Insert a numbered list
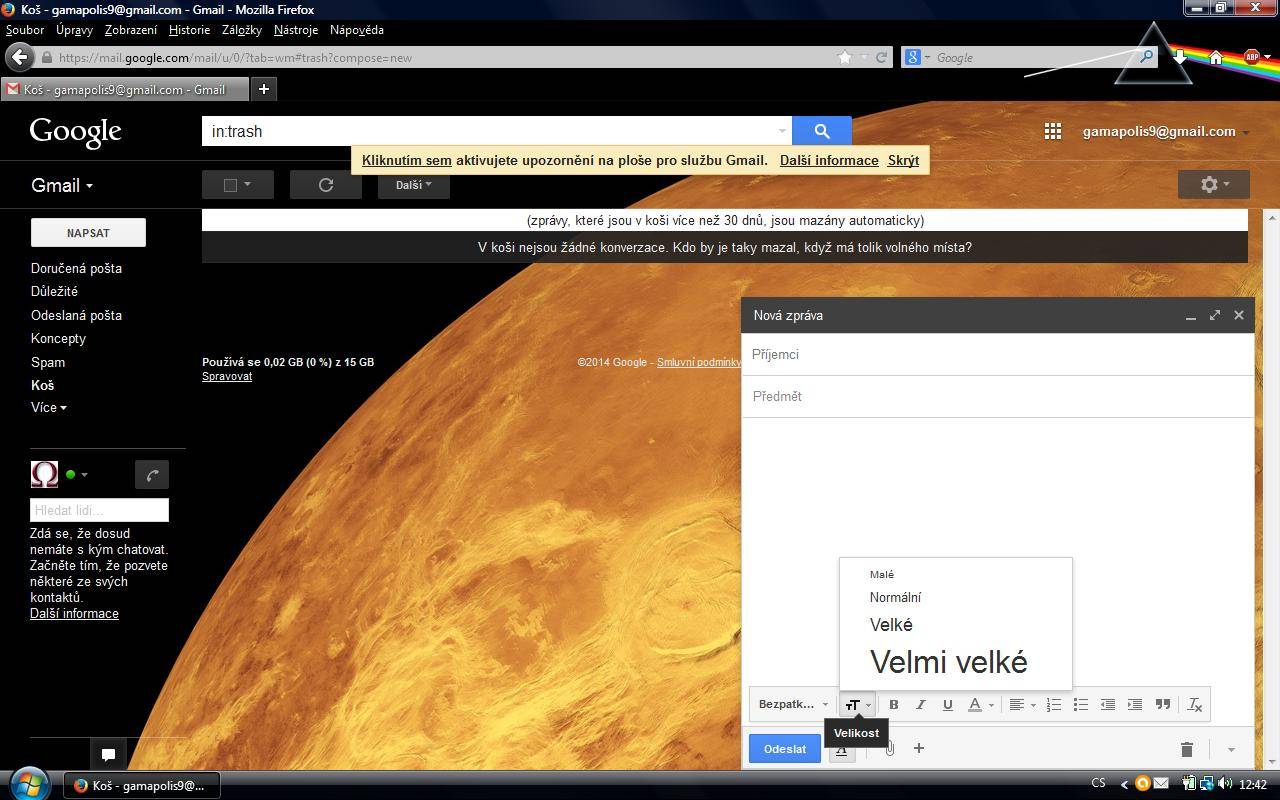Screen dimensions: 1280x800 [x=1054, y=704]
